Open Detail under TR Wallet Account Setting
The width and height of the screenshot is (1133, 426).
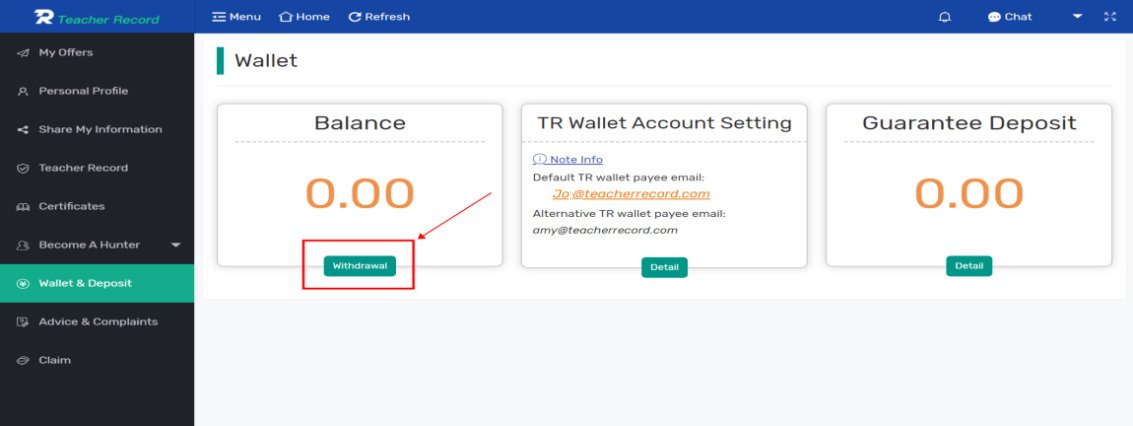pyautogui.click(x=664, y=267)
